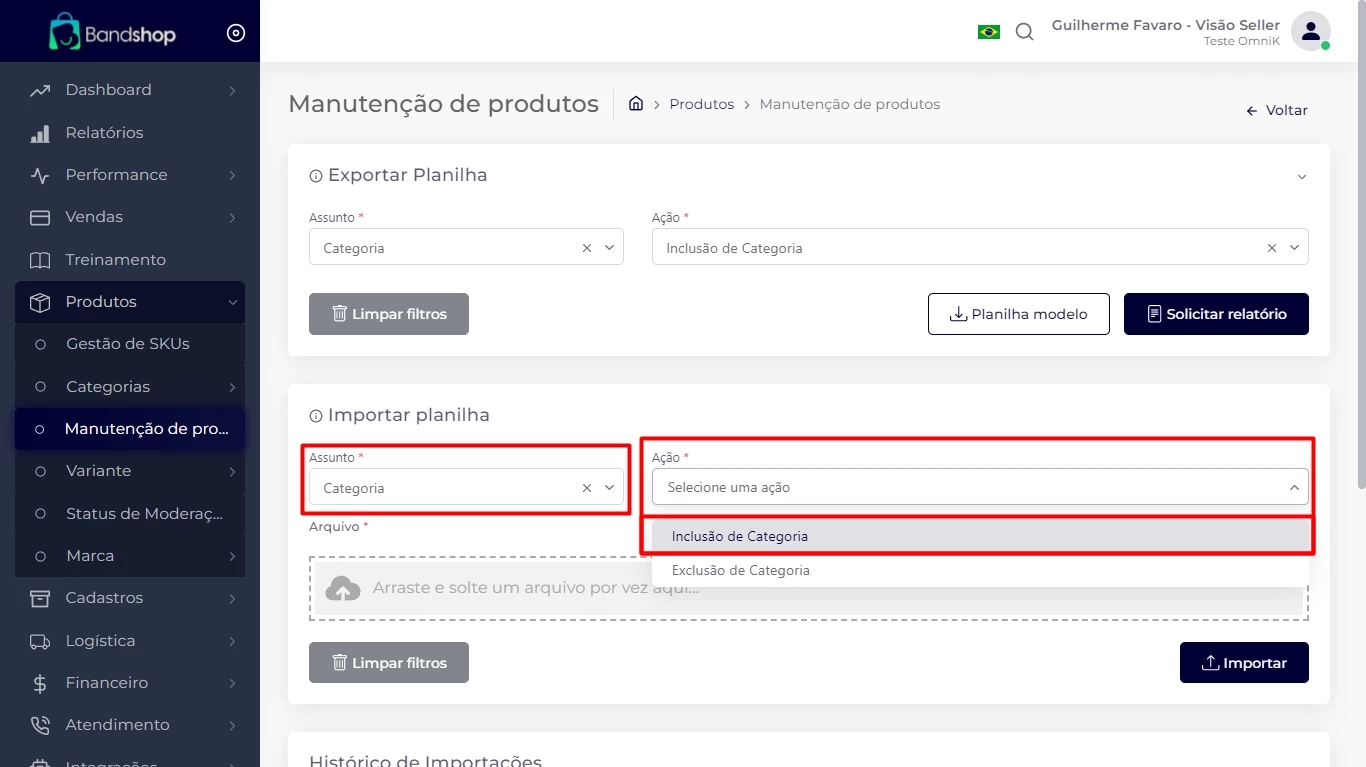The height and width of the screenshot is (767, 1366).
Task: Clear the Ação selection in Exportar Planilha
Action: [x=1271, y=248]
